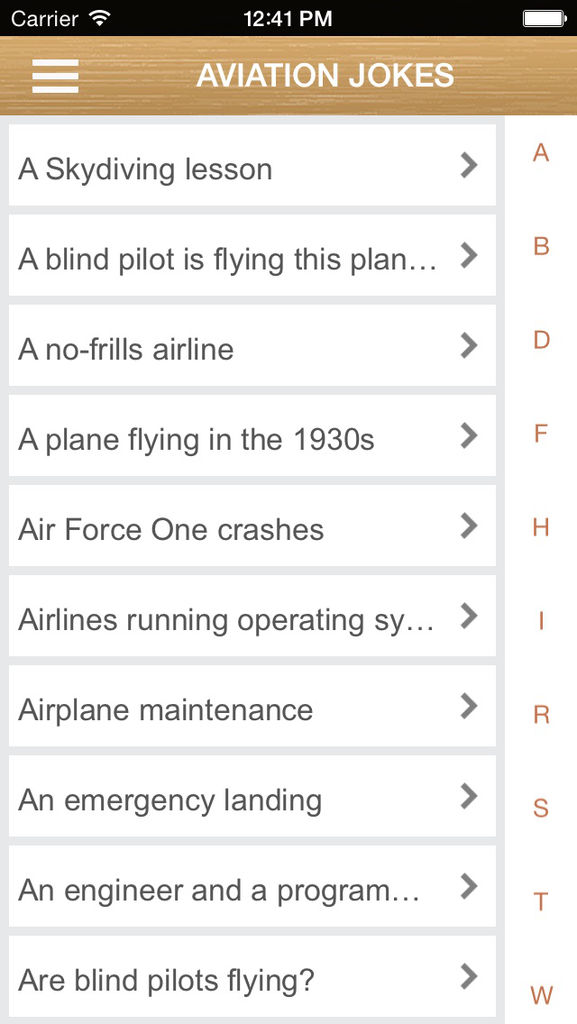Jump to index letter D

[x=541, y=340]
